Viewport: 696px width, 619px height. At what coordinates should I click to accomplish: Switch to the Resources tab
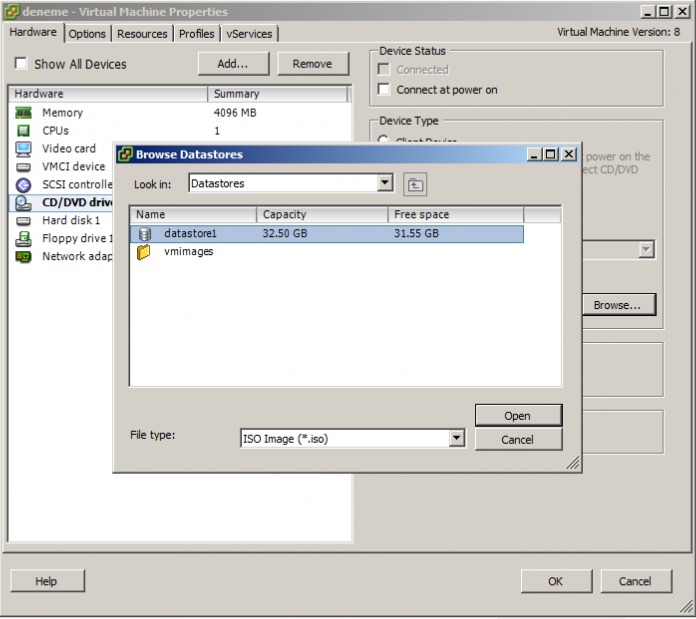(142, 34)
